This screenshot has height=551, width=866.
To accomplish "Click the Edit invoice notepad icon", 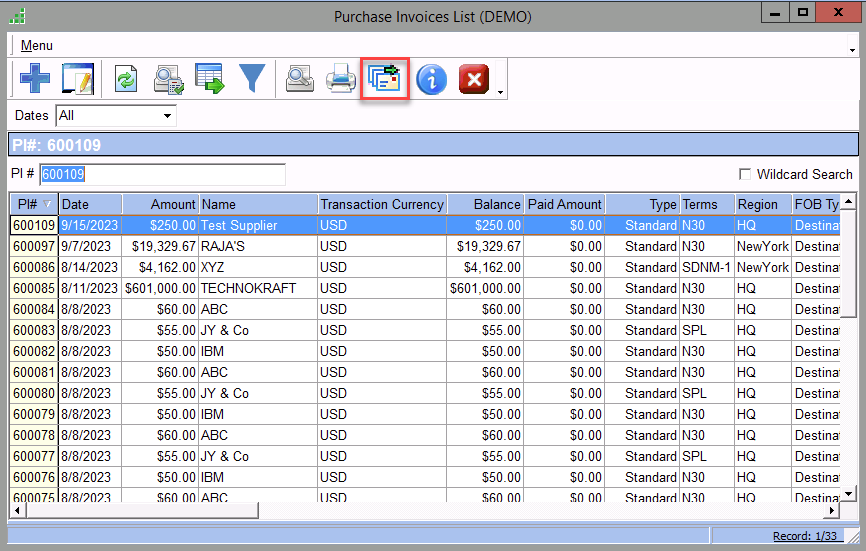I will (x=77, y=79).
